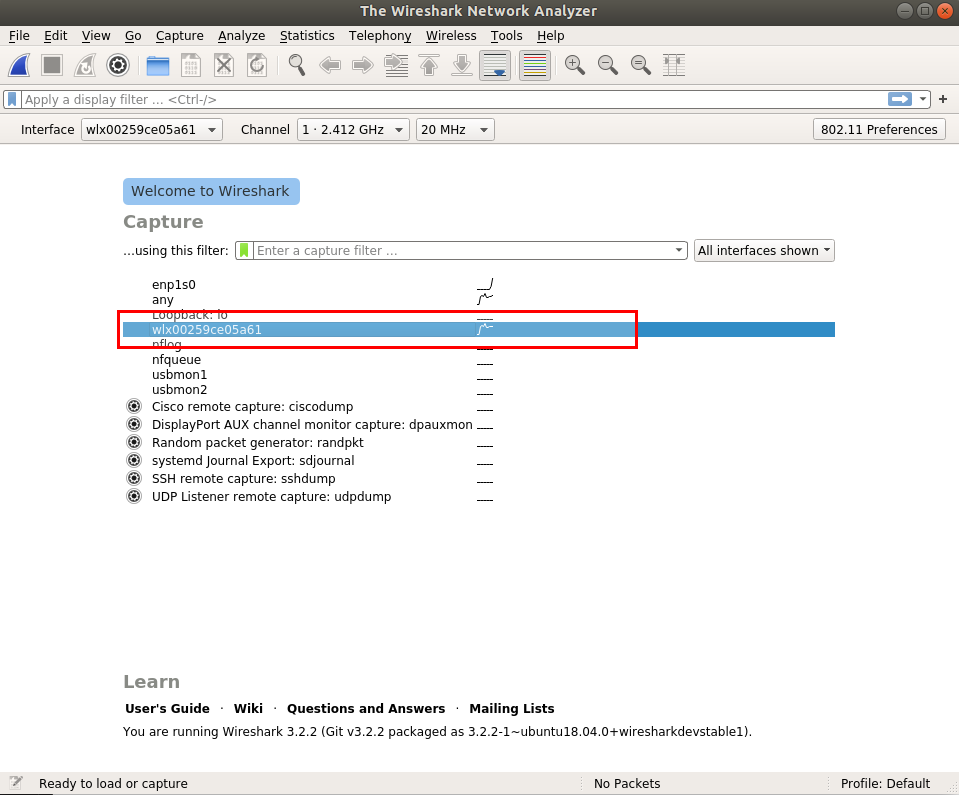Open channel width dropdown 20 MHz
959x795 pixels.
point(455,130)
